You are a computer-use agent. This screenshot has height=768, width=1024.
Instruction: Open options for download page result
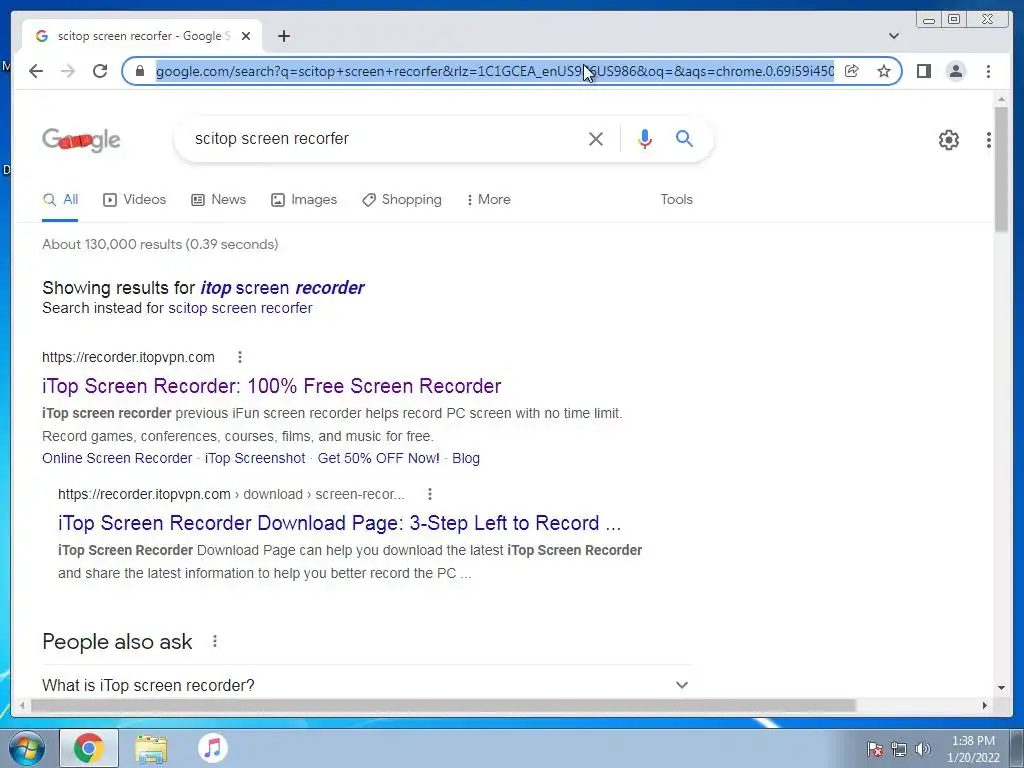pos(429,494)
